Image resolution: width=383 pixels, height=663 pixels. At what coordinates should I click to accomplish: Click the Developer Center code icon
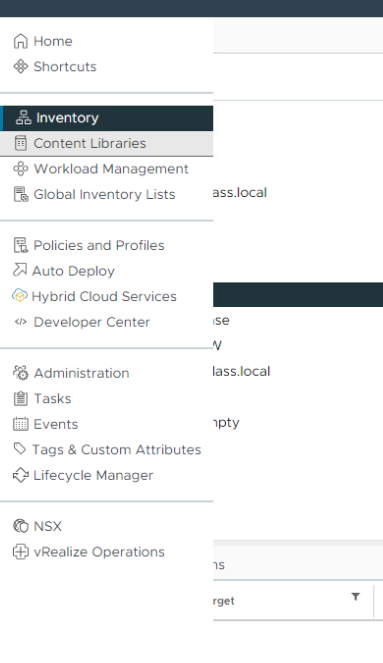(21, 322)
